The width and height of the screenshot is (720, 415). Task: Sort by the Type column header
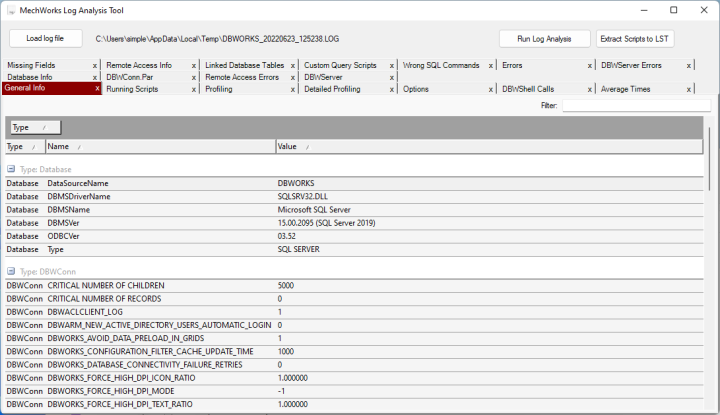tap(25, 146)
